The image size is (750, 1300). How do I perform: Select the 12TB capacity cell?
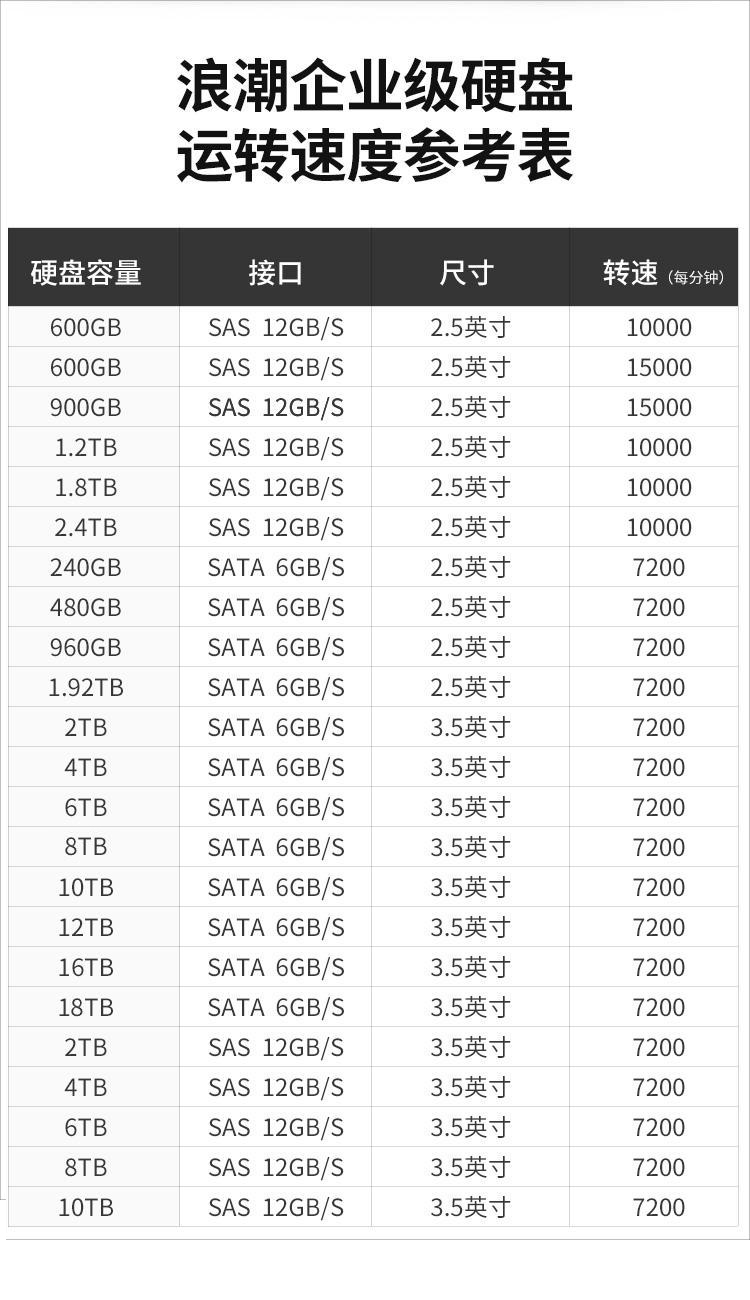coord(86,927)
